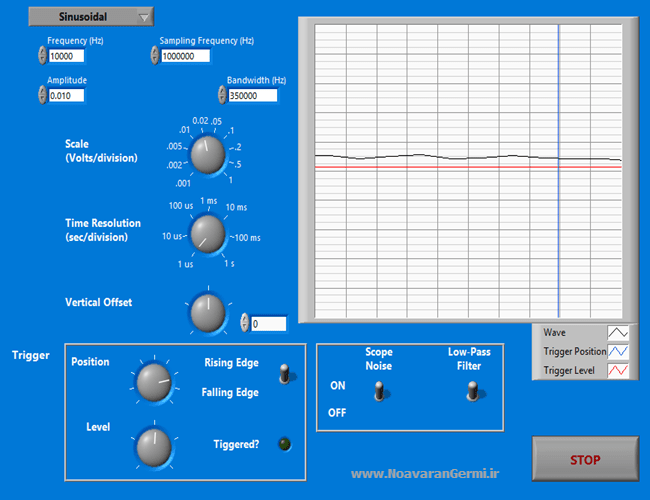The height and width of the screenshot is (500, 650).
Task: Click the Trigger Position knob
Action: tap(154, 382)
